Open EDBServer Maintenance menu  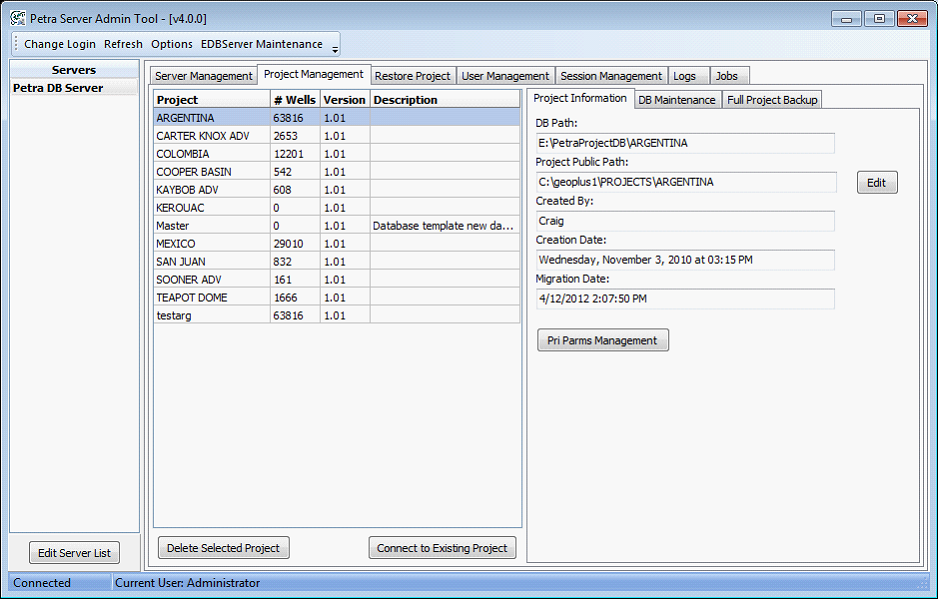(x=261, y=44)
